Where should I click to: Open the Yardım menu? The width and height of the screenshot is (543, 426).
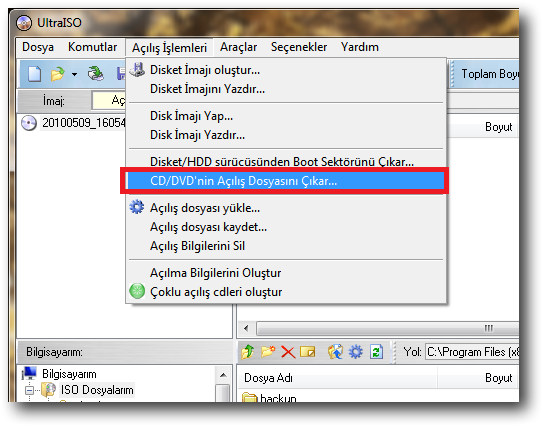[359, 47]
